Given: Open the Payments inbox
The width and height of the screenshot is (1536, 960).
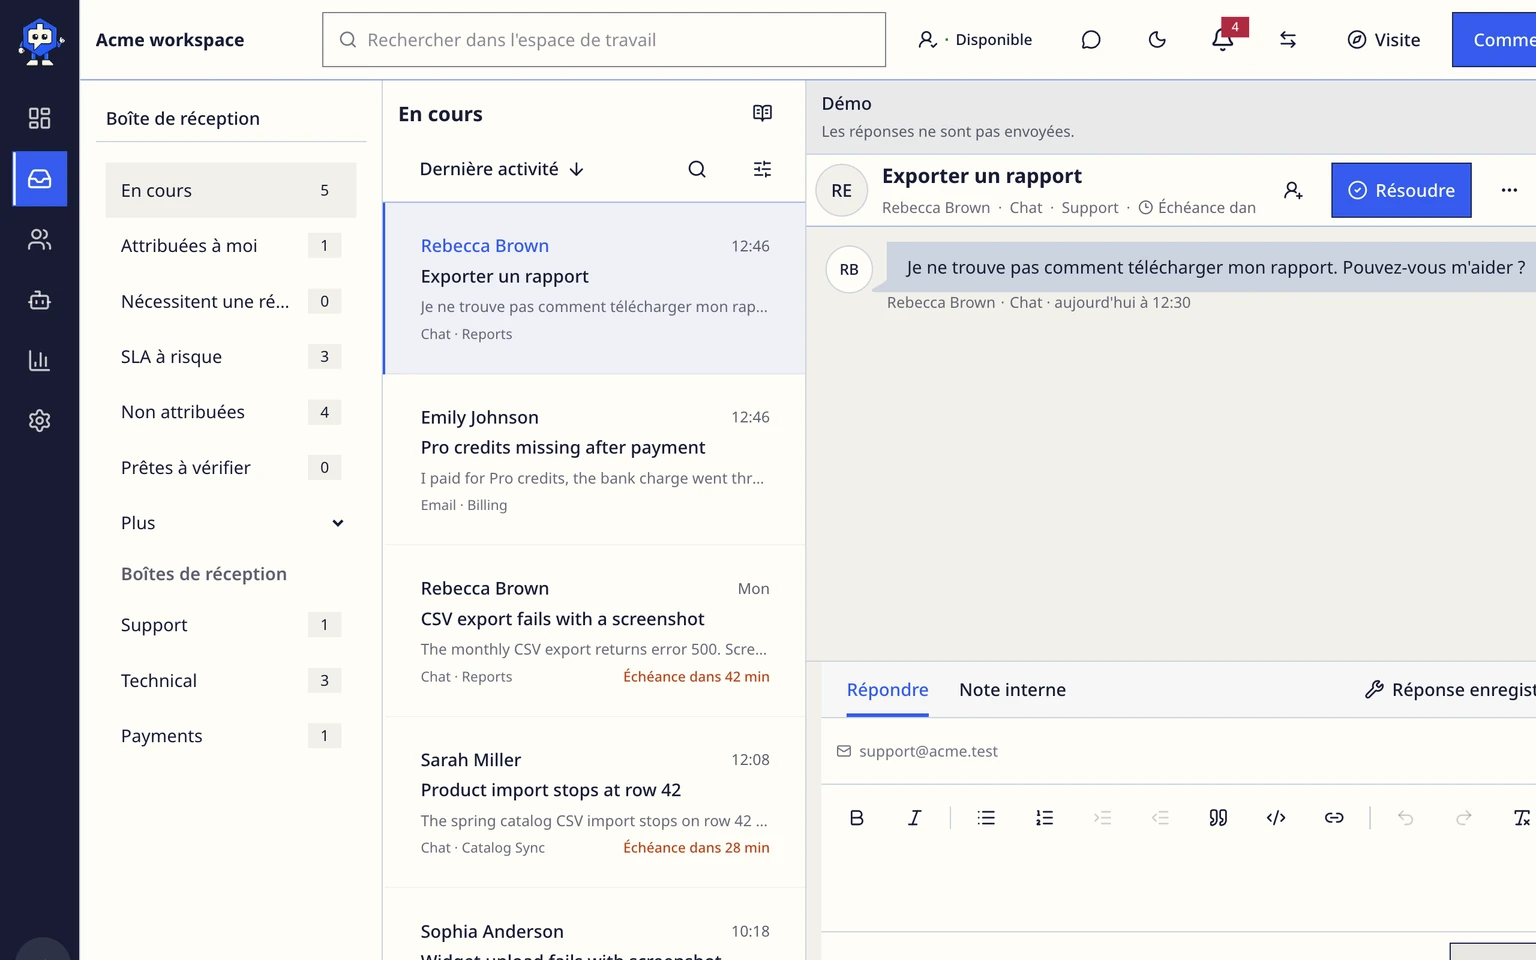Looking at the screenshot, I should (x=231, y=736).
